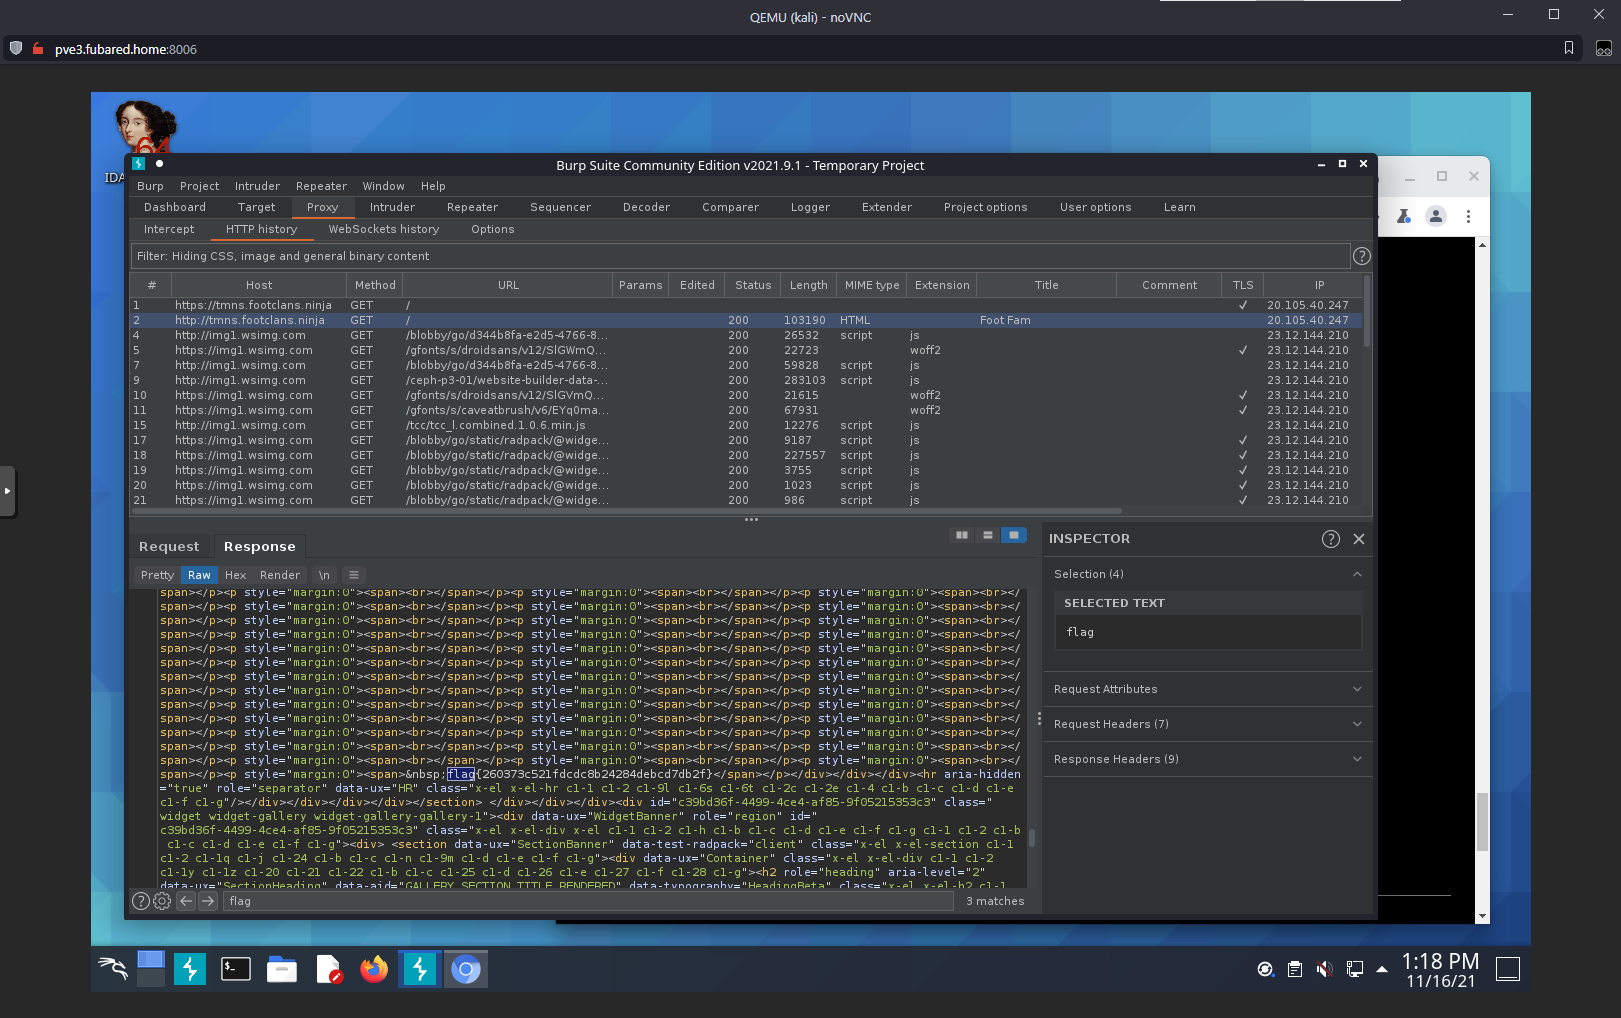Screen dimensions: 1621x1018
Task: Open the filter help question-mark icon
Action: [x=1361, y=256]
